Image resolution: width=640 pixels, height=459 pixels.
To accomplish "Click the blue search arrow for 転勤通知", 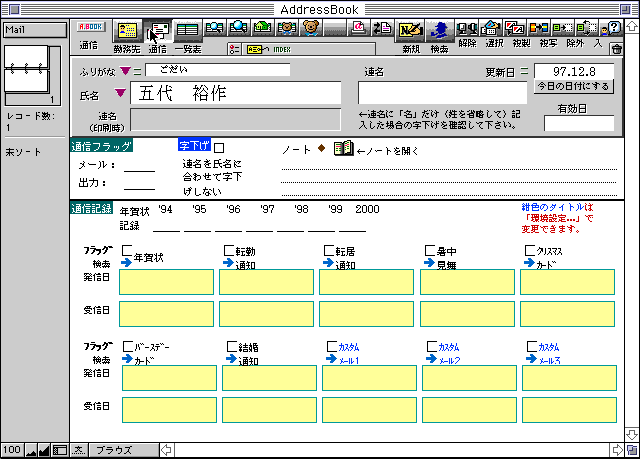I will (x=229, y=263).
